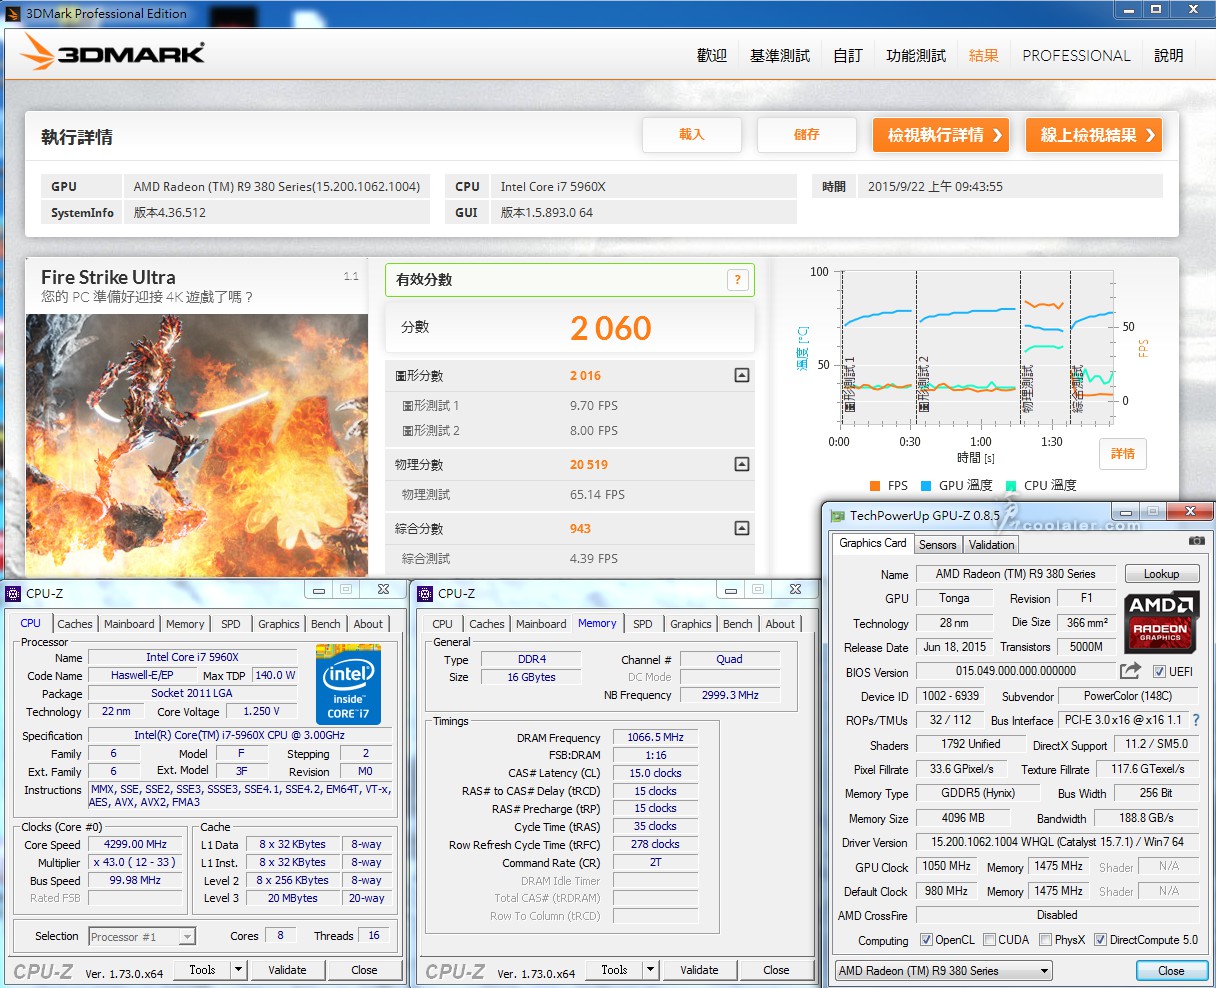1216x988 pixels.
Task: Enable the CUDA checkbox
Action: (x=989, y=940)
